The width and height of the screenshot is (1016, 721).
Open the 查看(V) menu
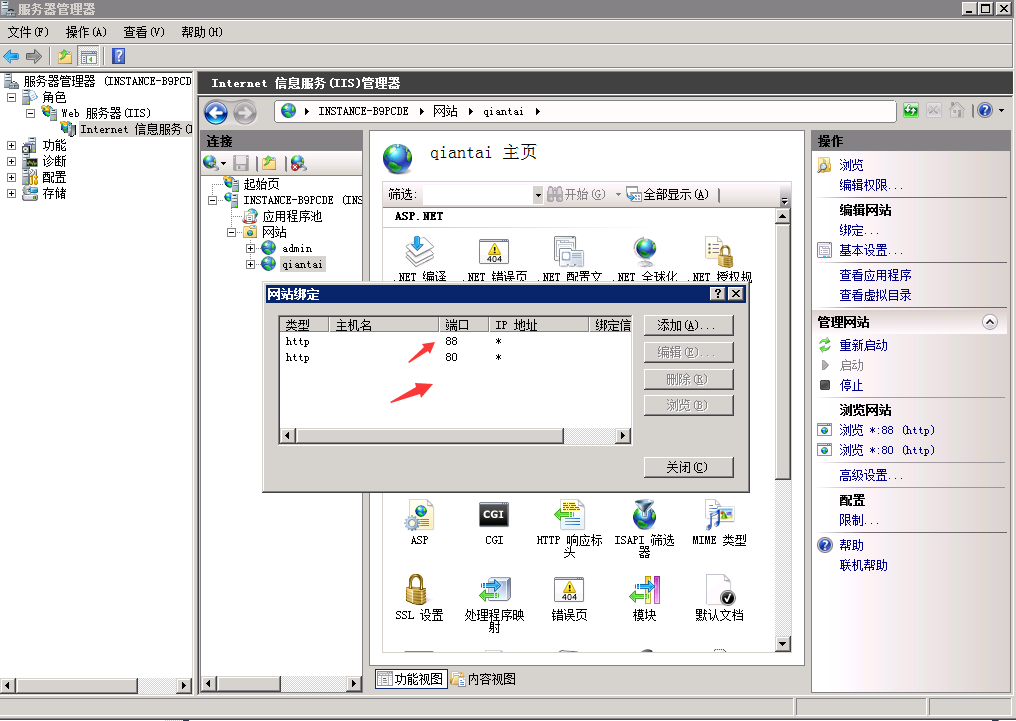[144, 32]
